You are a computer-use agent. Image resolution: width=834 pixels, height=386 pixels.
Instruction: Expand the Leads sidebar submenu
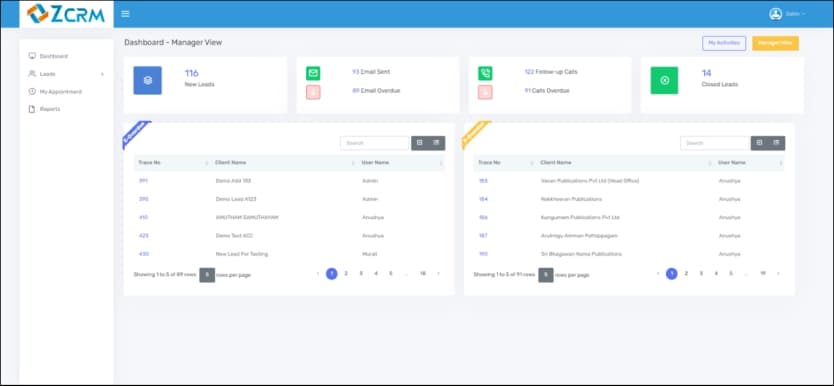coord(66,74)
